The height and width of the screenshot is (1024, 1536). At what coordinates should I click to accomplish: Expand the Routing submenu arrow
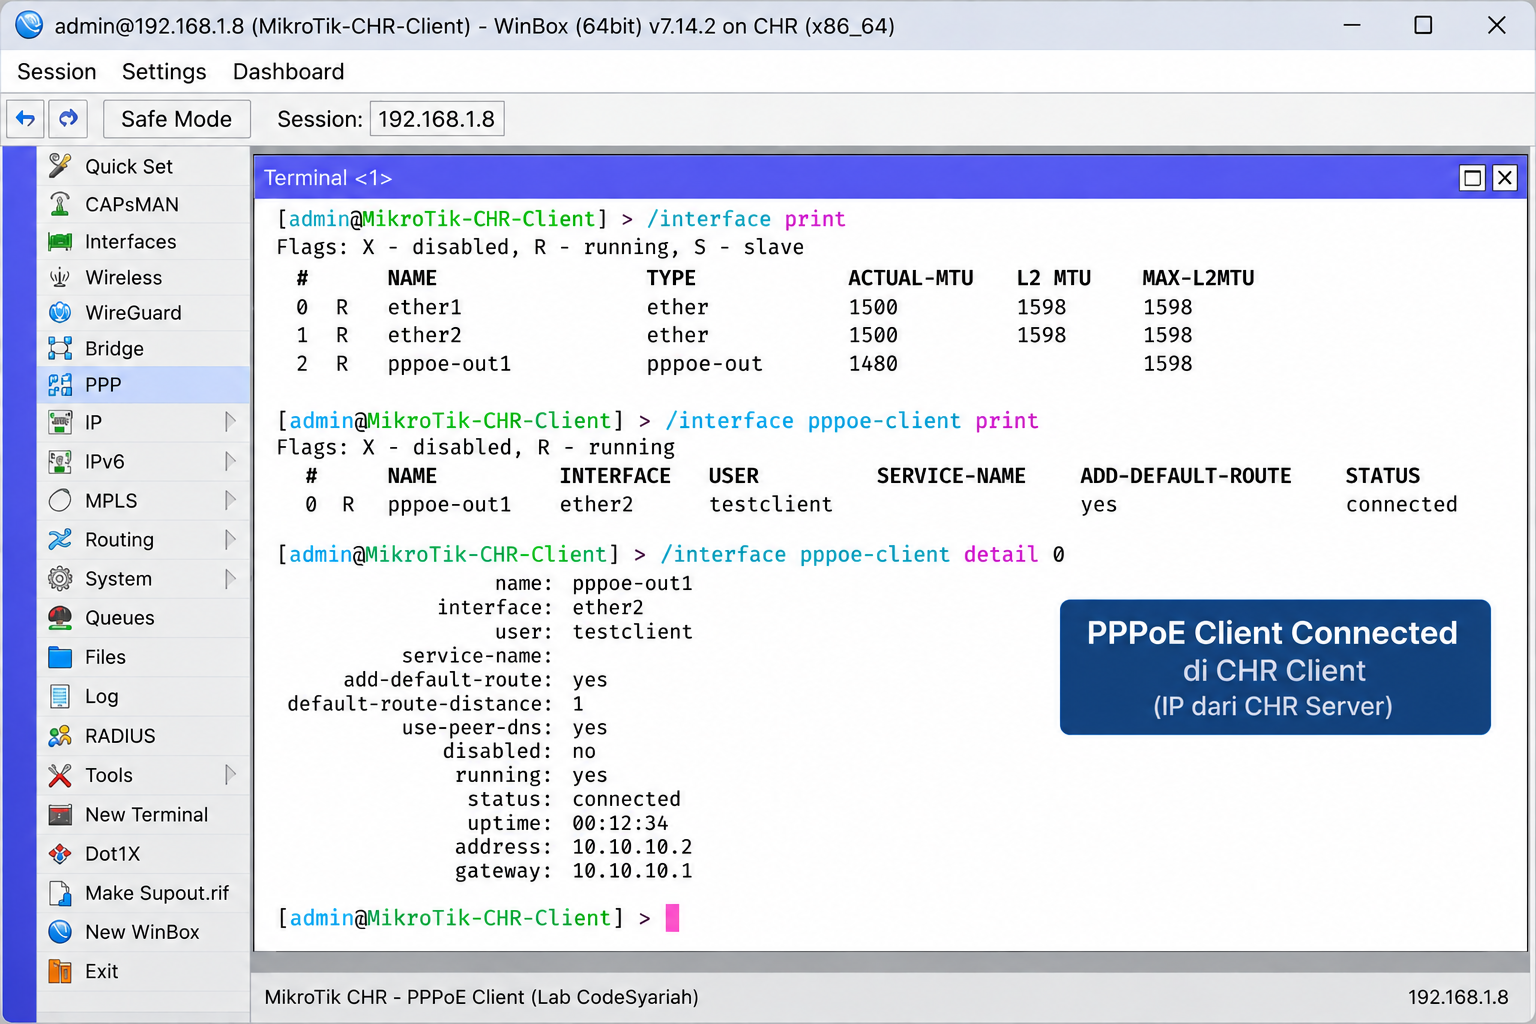tap(230, 539)
